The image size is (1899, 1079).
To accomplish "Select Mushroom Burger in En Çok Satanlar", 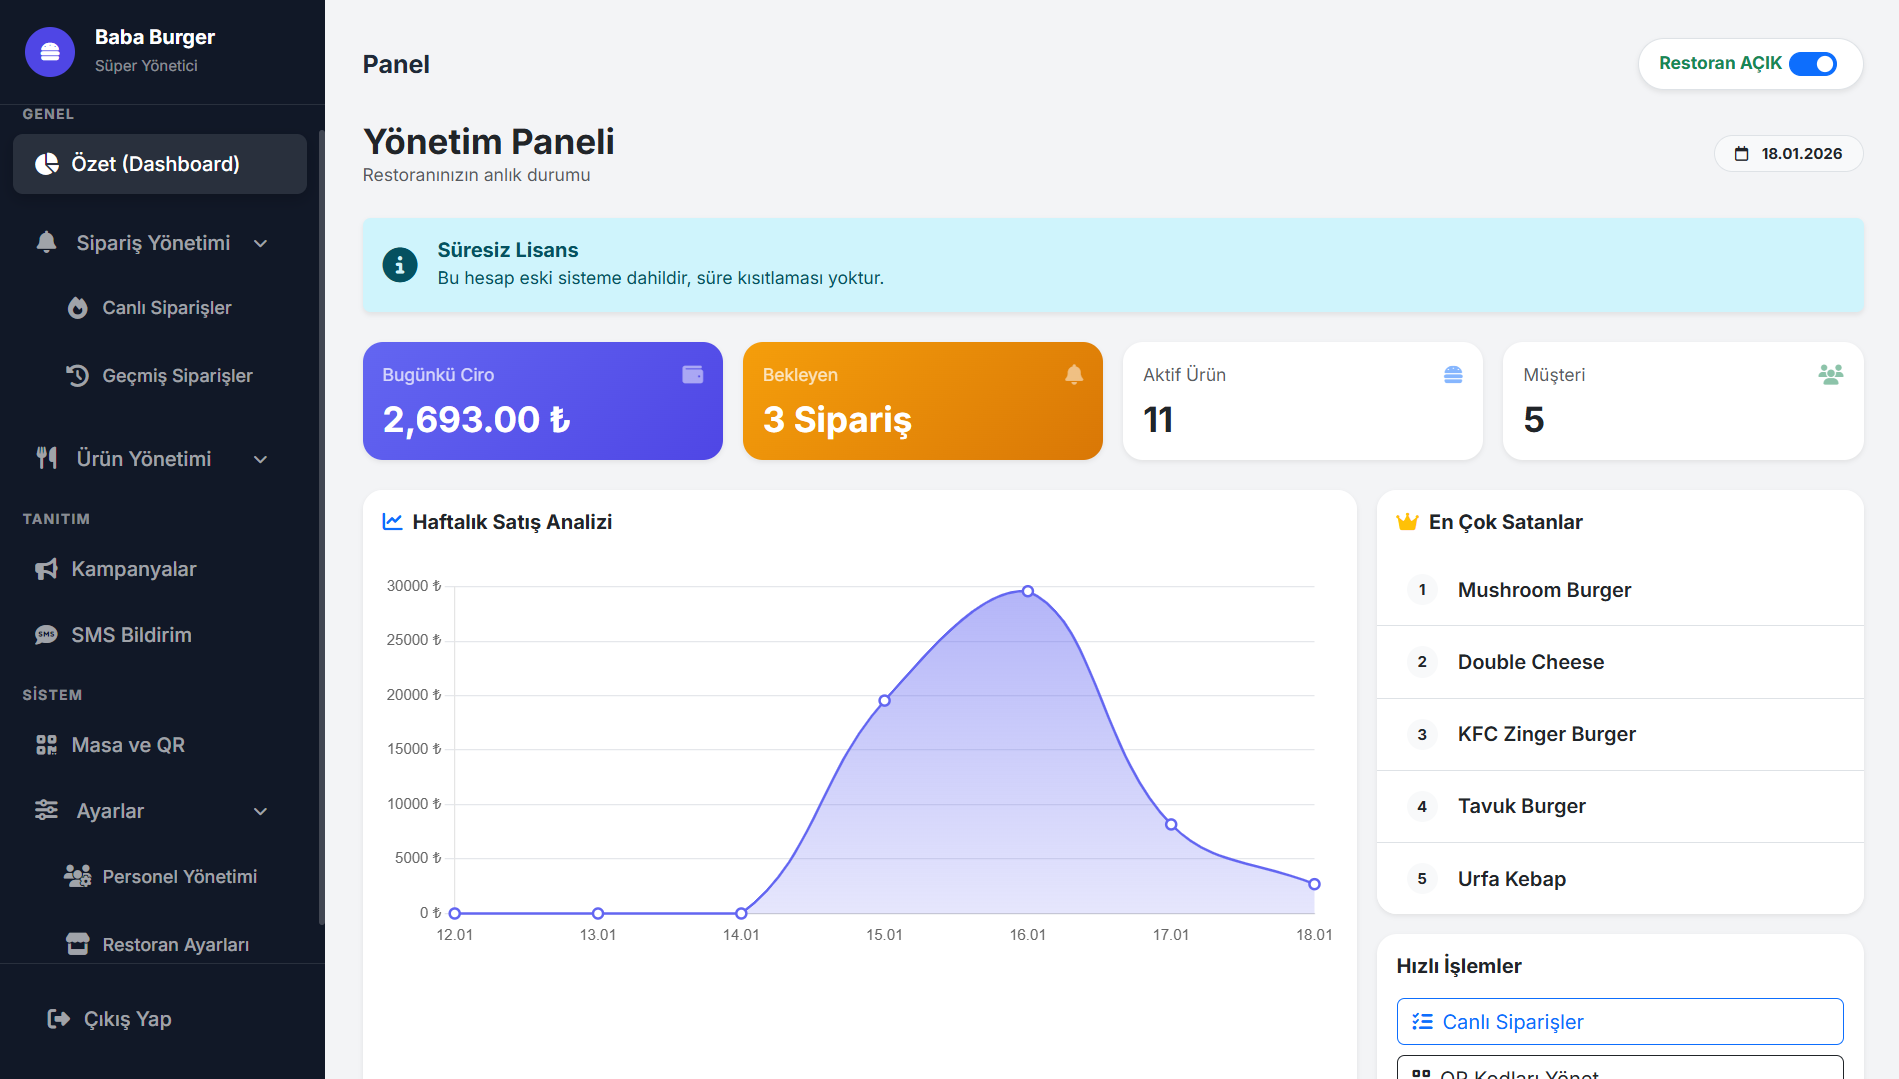I will coord(1544,590).
